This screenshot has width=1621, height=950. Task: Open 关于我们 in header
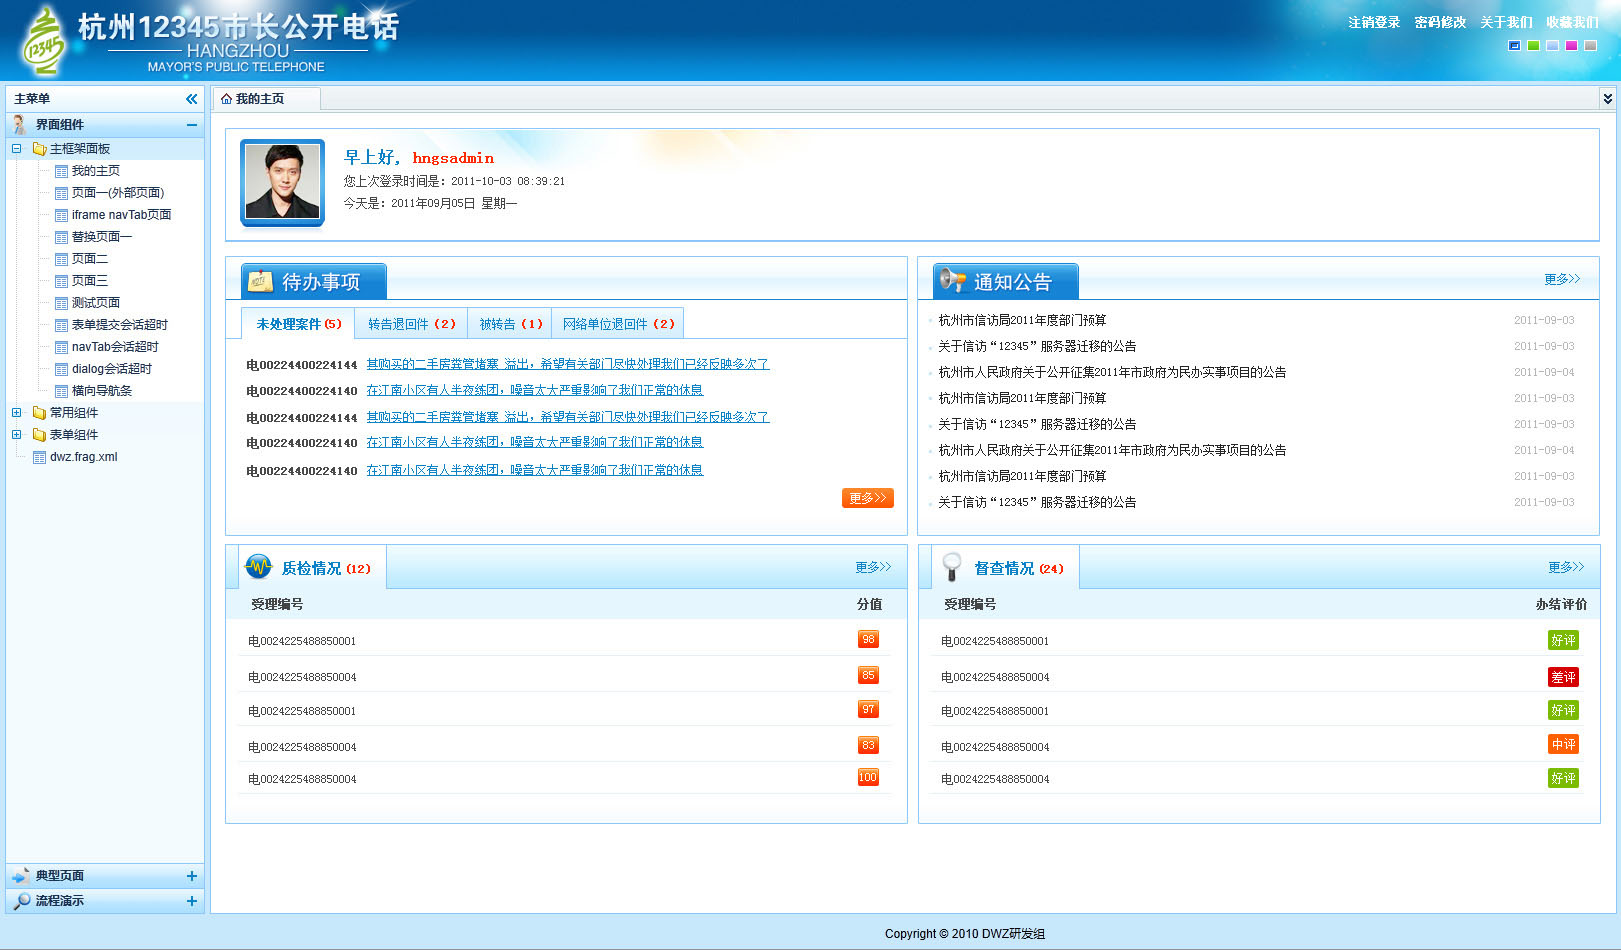(1506, 22)
